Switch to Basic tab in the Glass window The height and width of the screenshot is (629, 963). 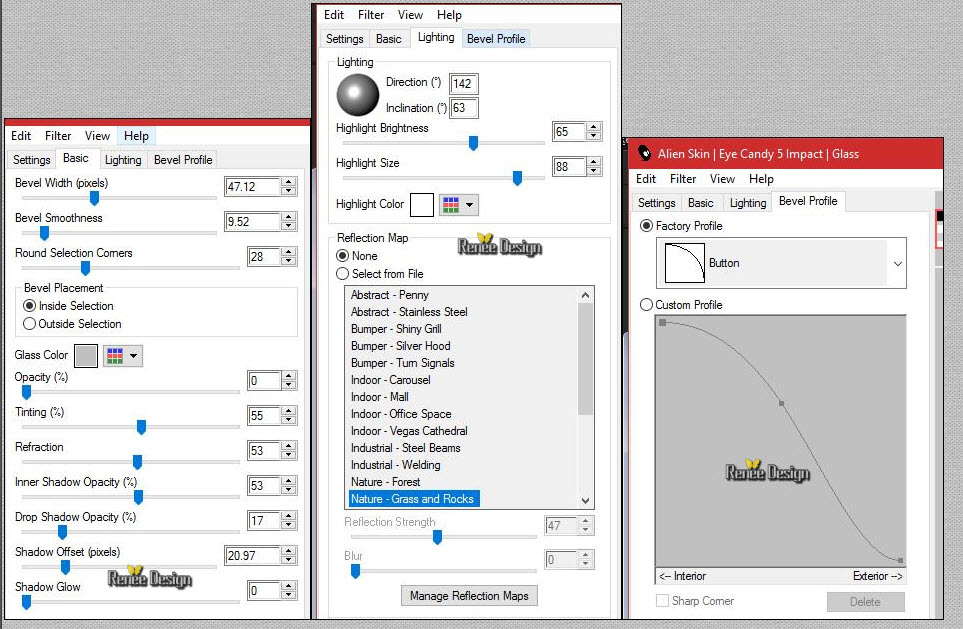701,203
